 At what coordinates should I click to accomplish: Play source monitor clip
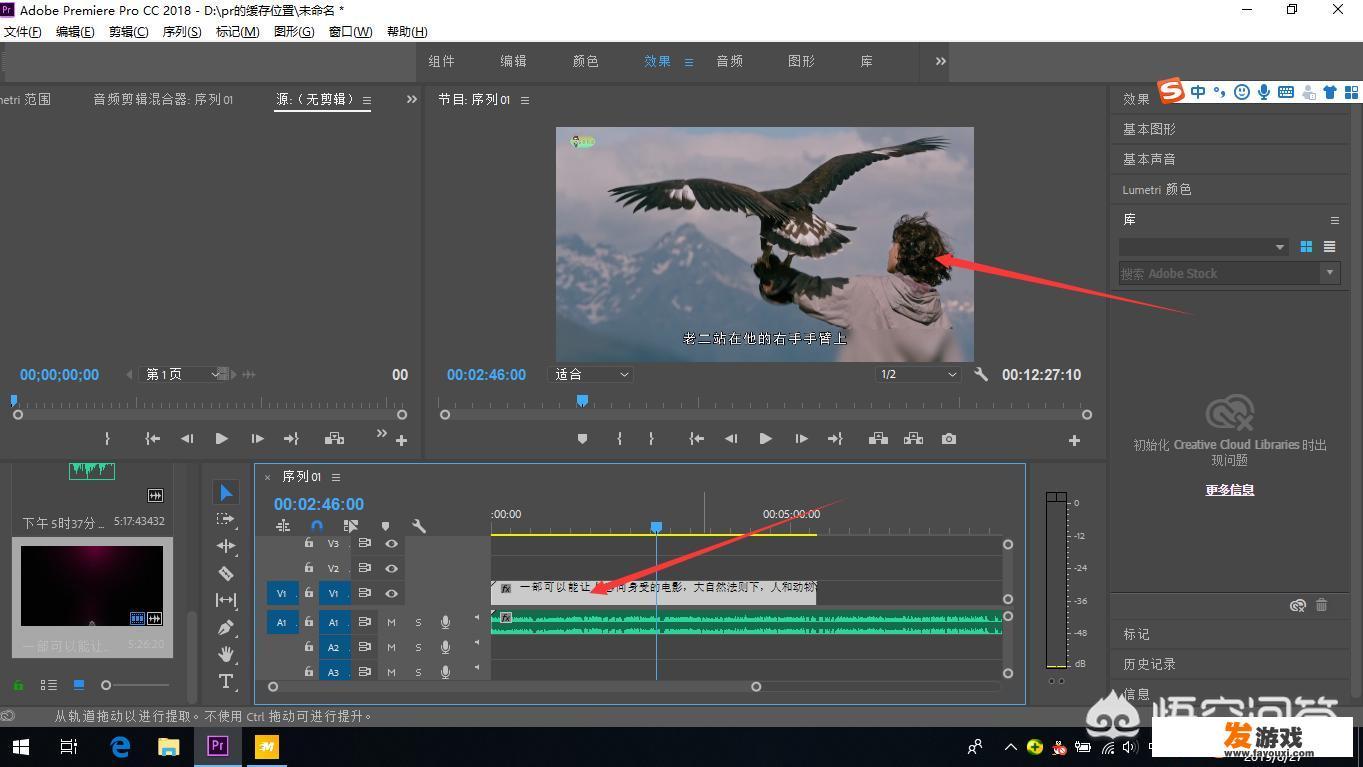[x=221, y=438]
